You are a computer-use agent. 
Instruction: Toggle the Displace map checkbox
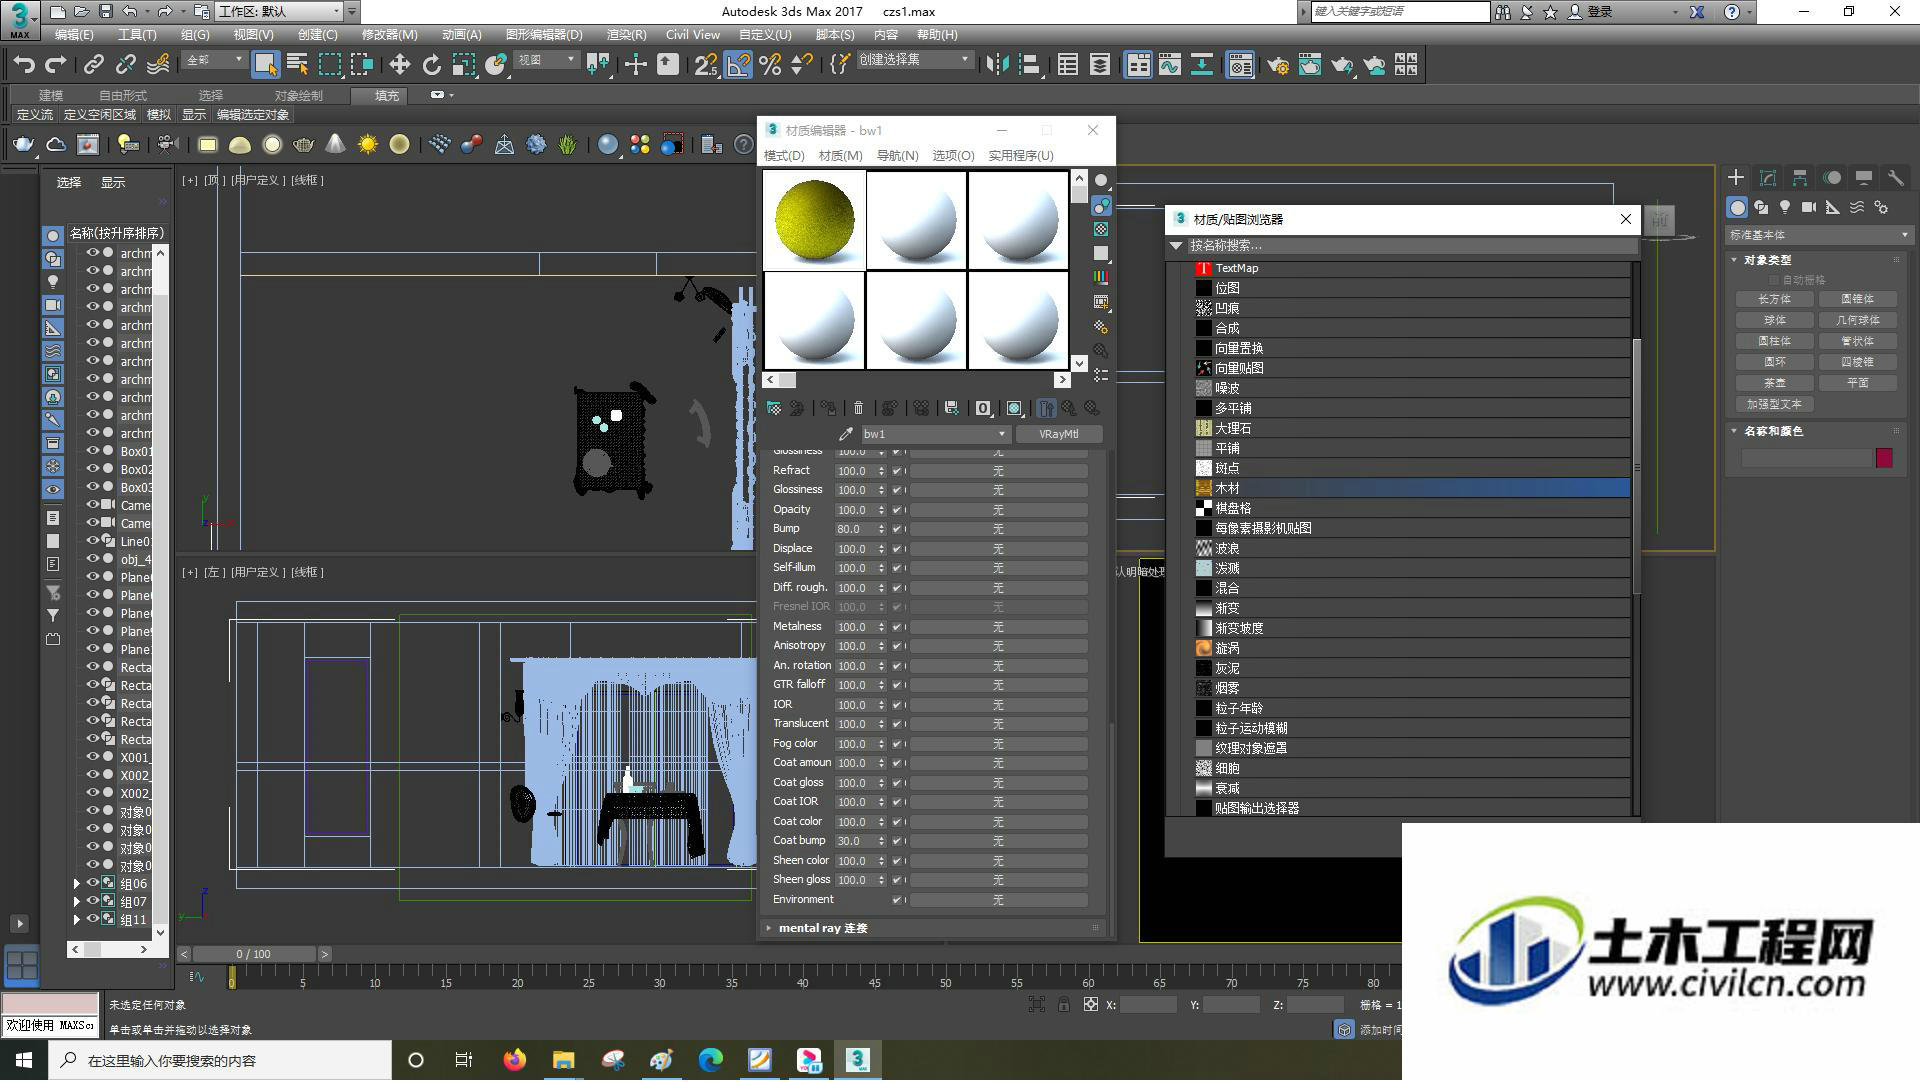[x=897, y=549]
